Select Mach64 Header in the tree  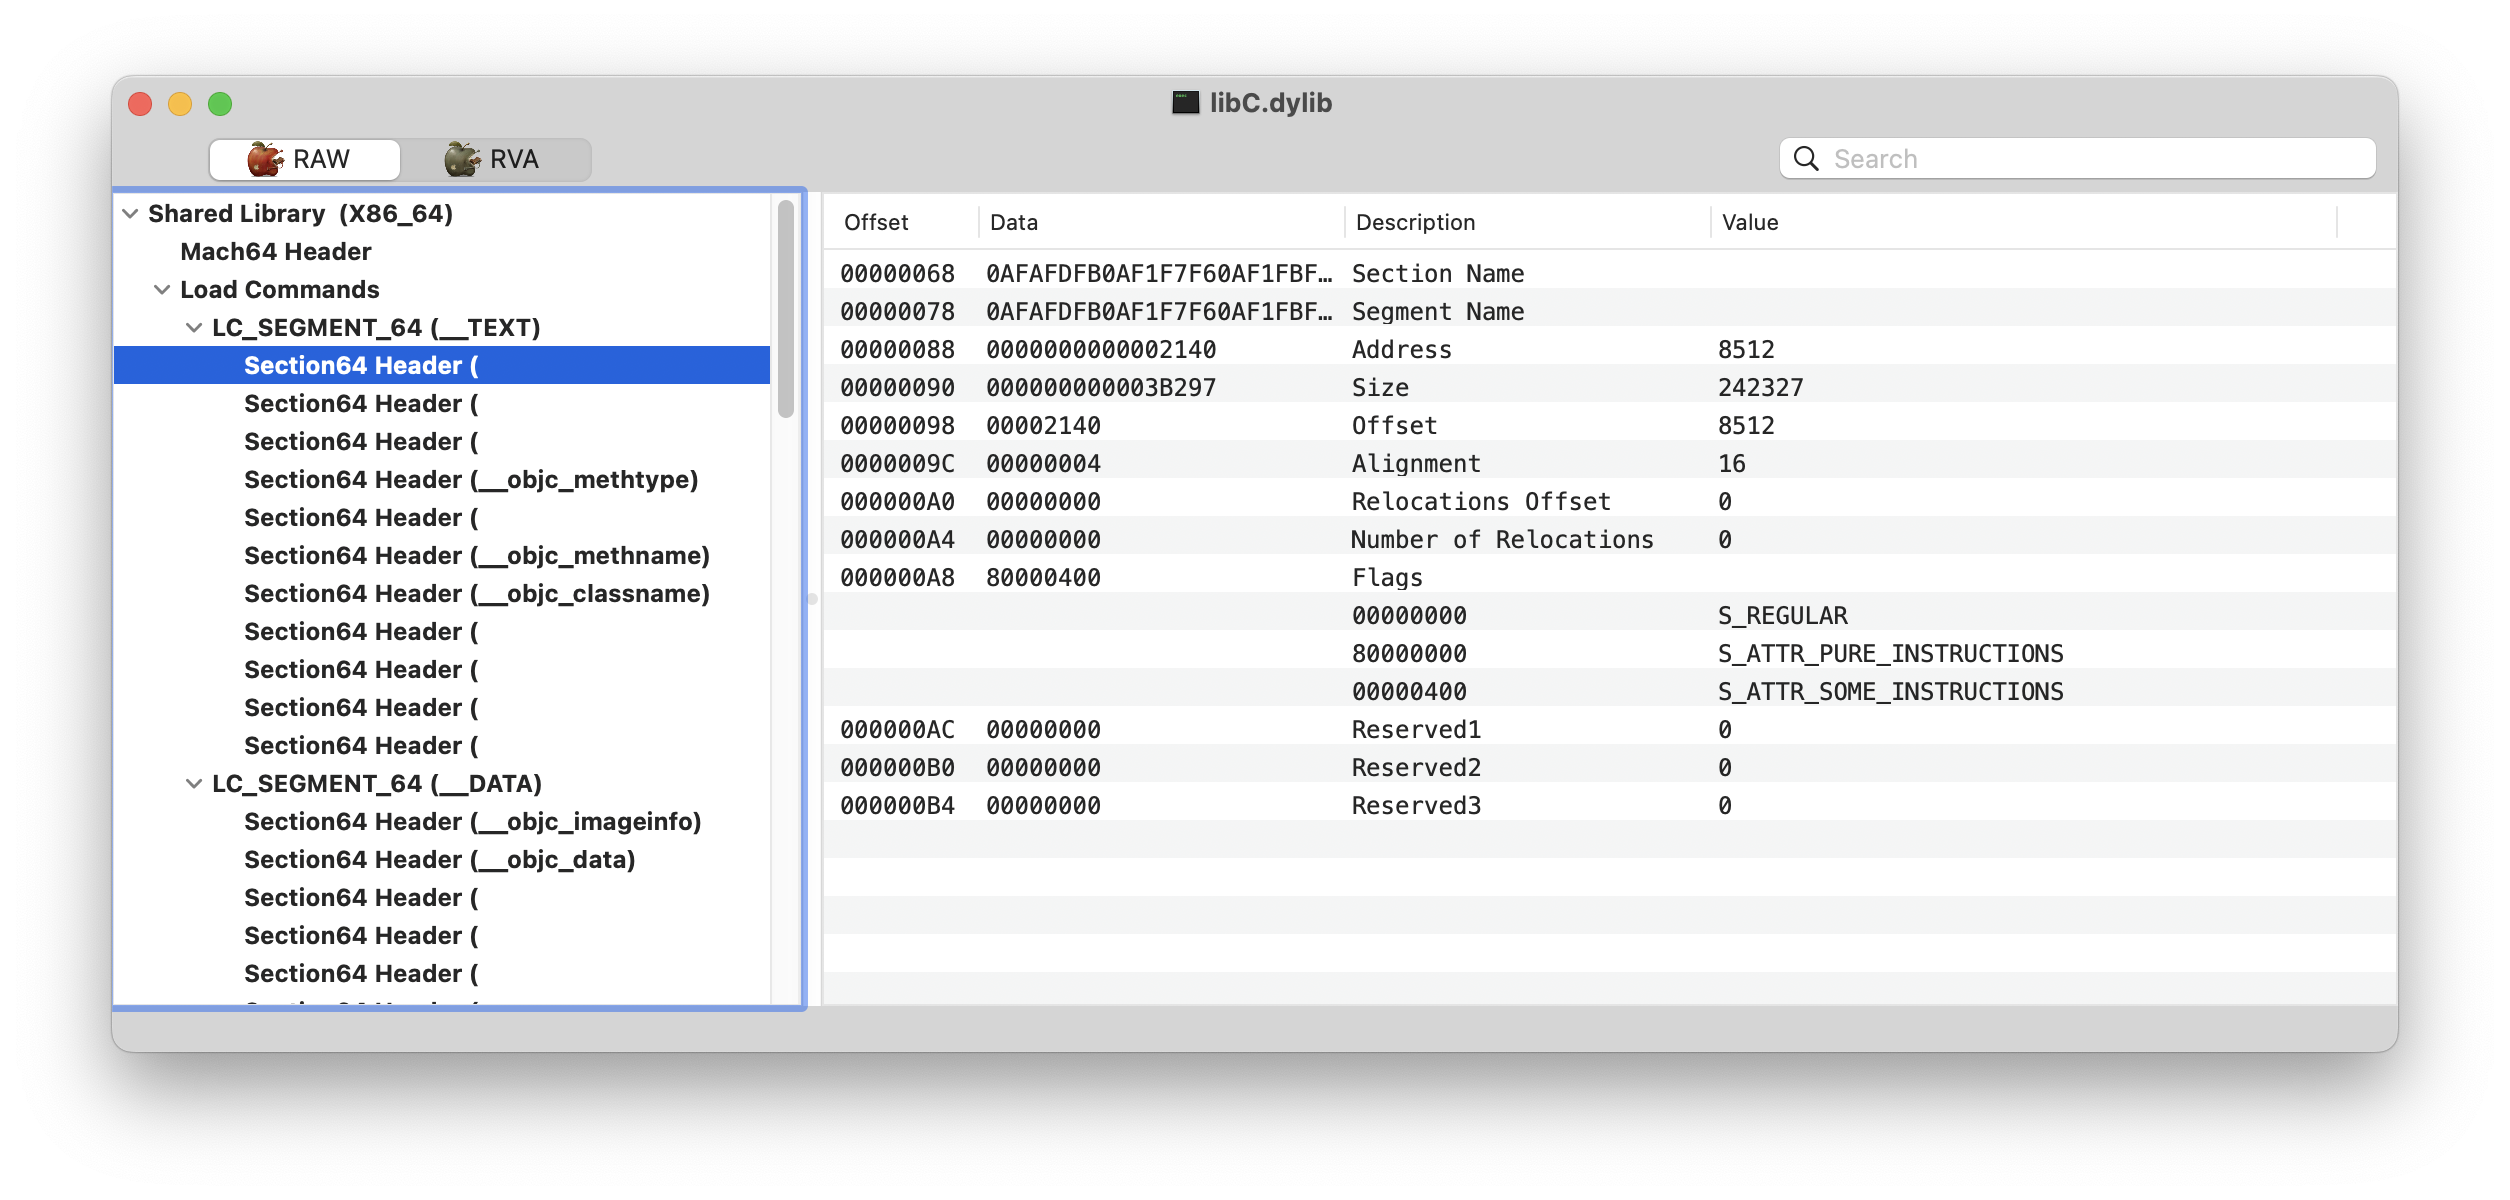pyautogui.click(x=274, y=251)
